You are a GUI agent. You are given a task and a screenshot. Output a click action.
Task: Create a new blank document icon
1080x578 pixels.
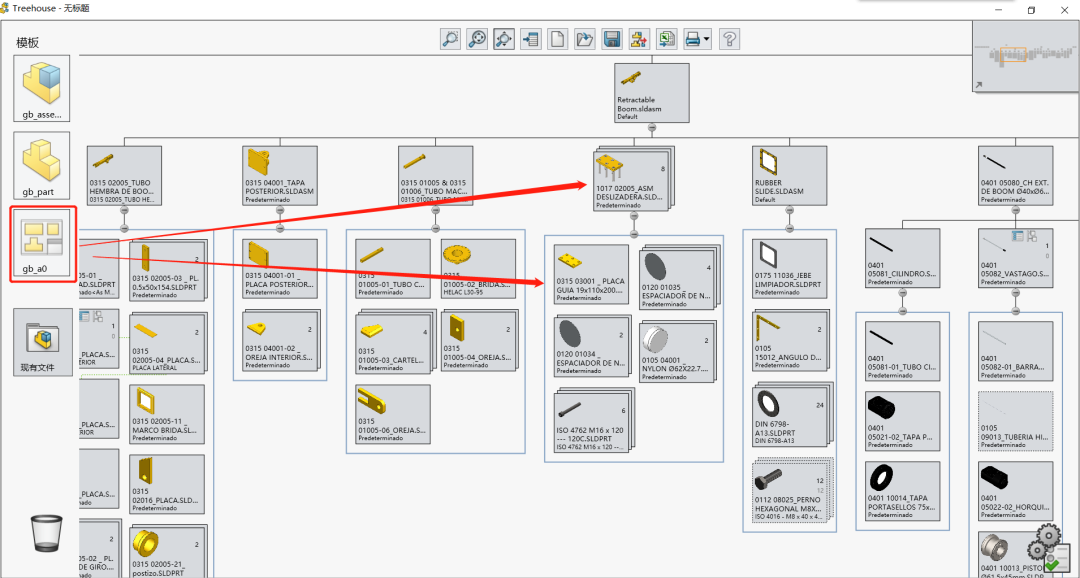(558, 39)
